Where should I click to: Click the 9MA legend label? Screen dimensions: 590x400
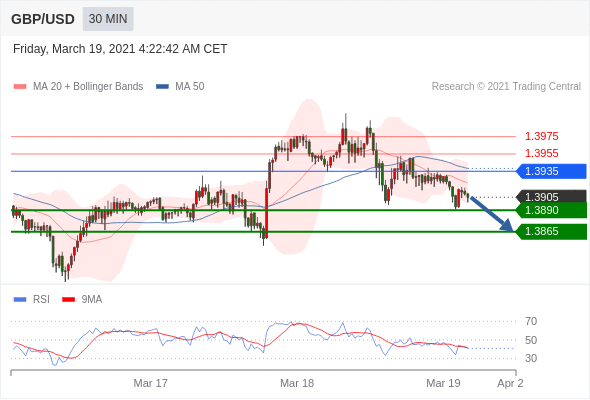pyautogui.click(x=92, y=300)
